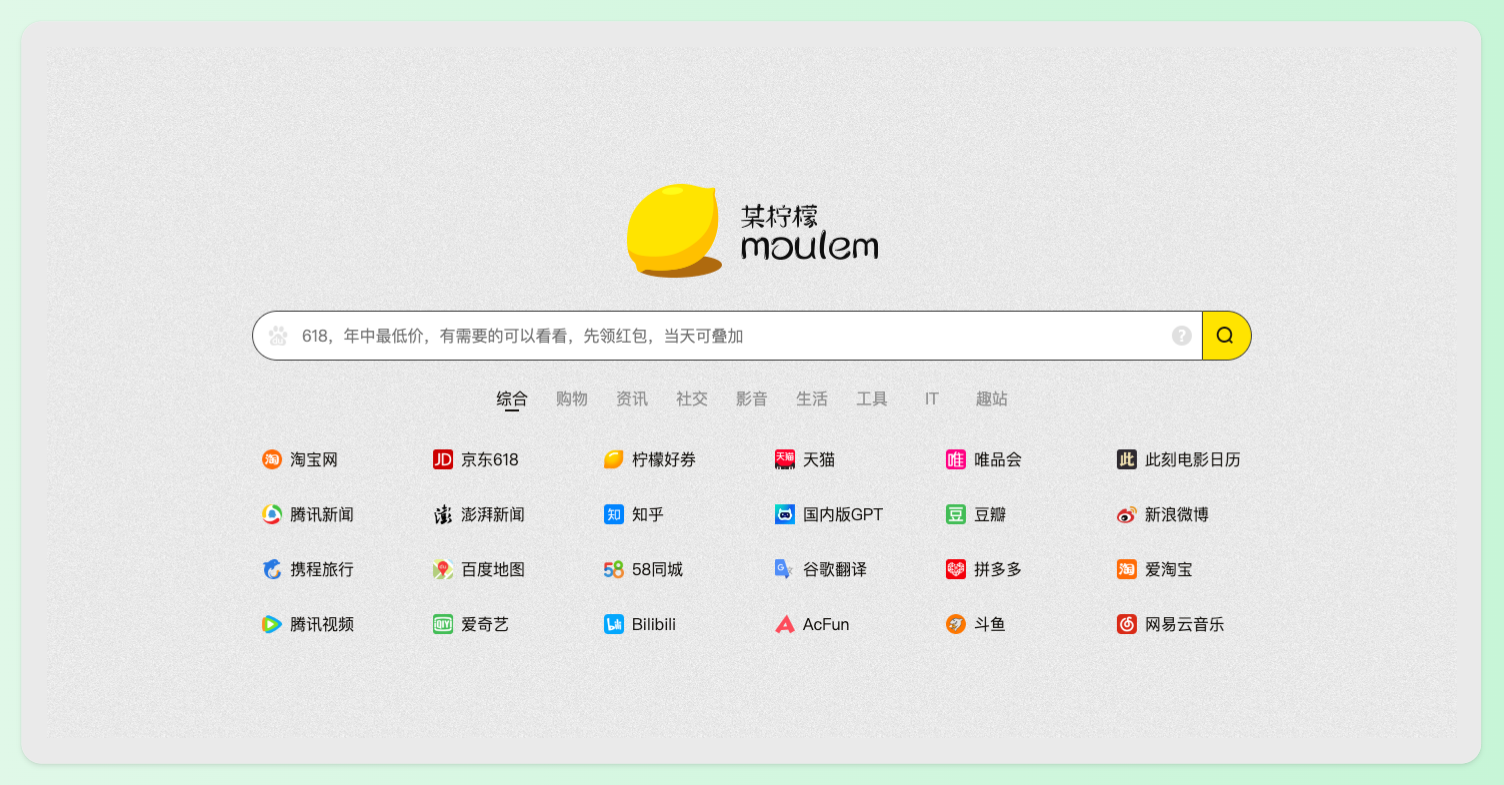1504x785 pixels.
Task: Click the moulem lemon logo
Action: pyautogui.click(x=752, y=230)
